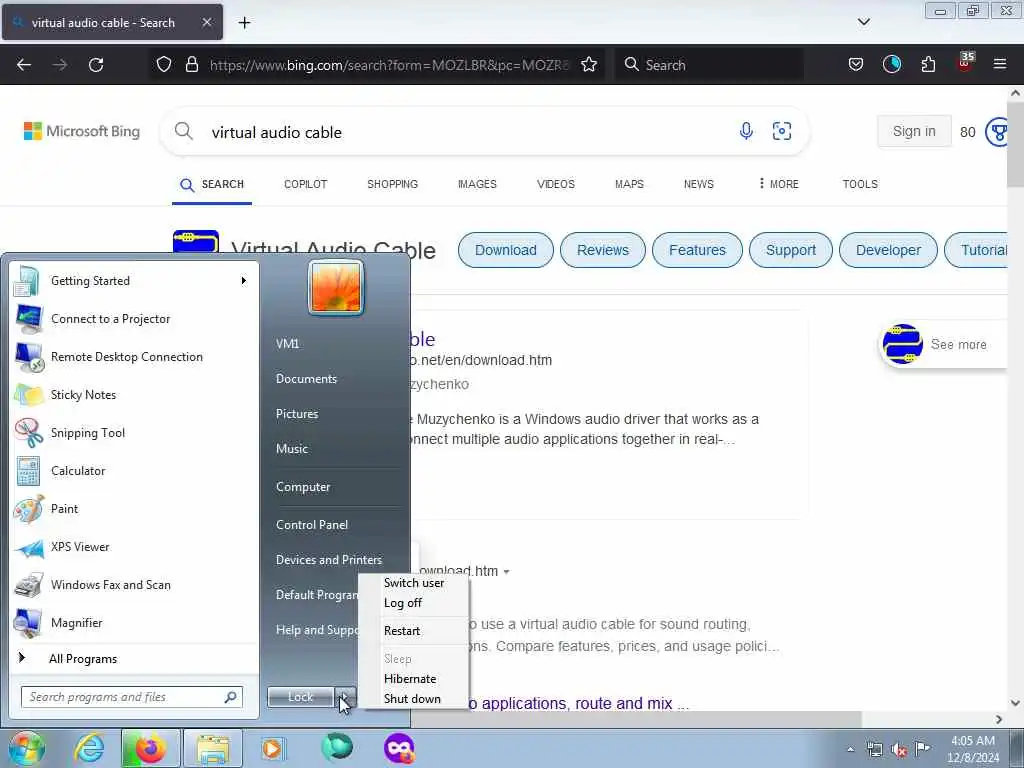Open Bing MAPS tab
1024x768 pixels.
coord(630,184)
